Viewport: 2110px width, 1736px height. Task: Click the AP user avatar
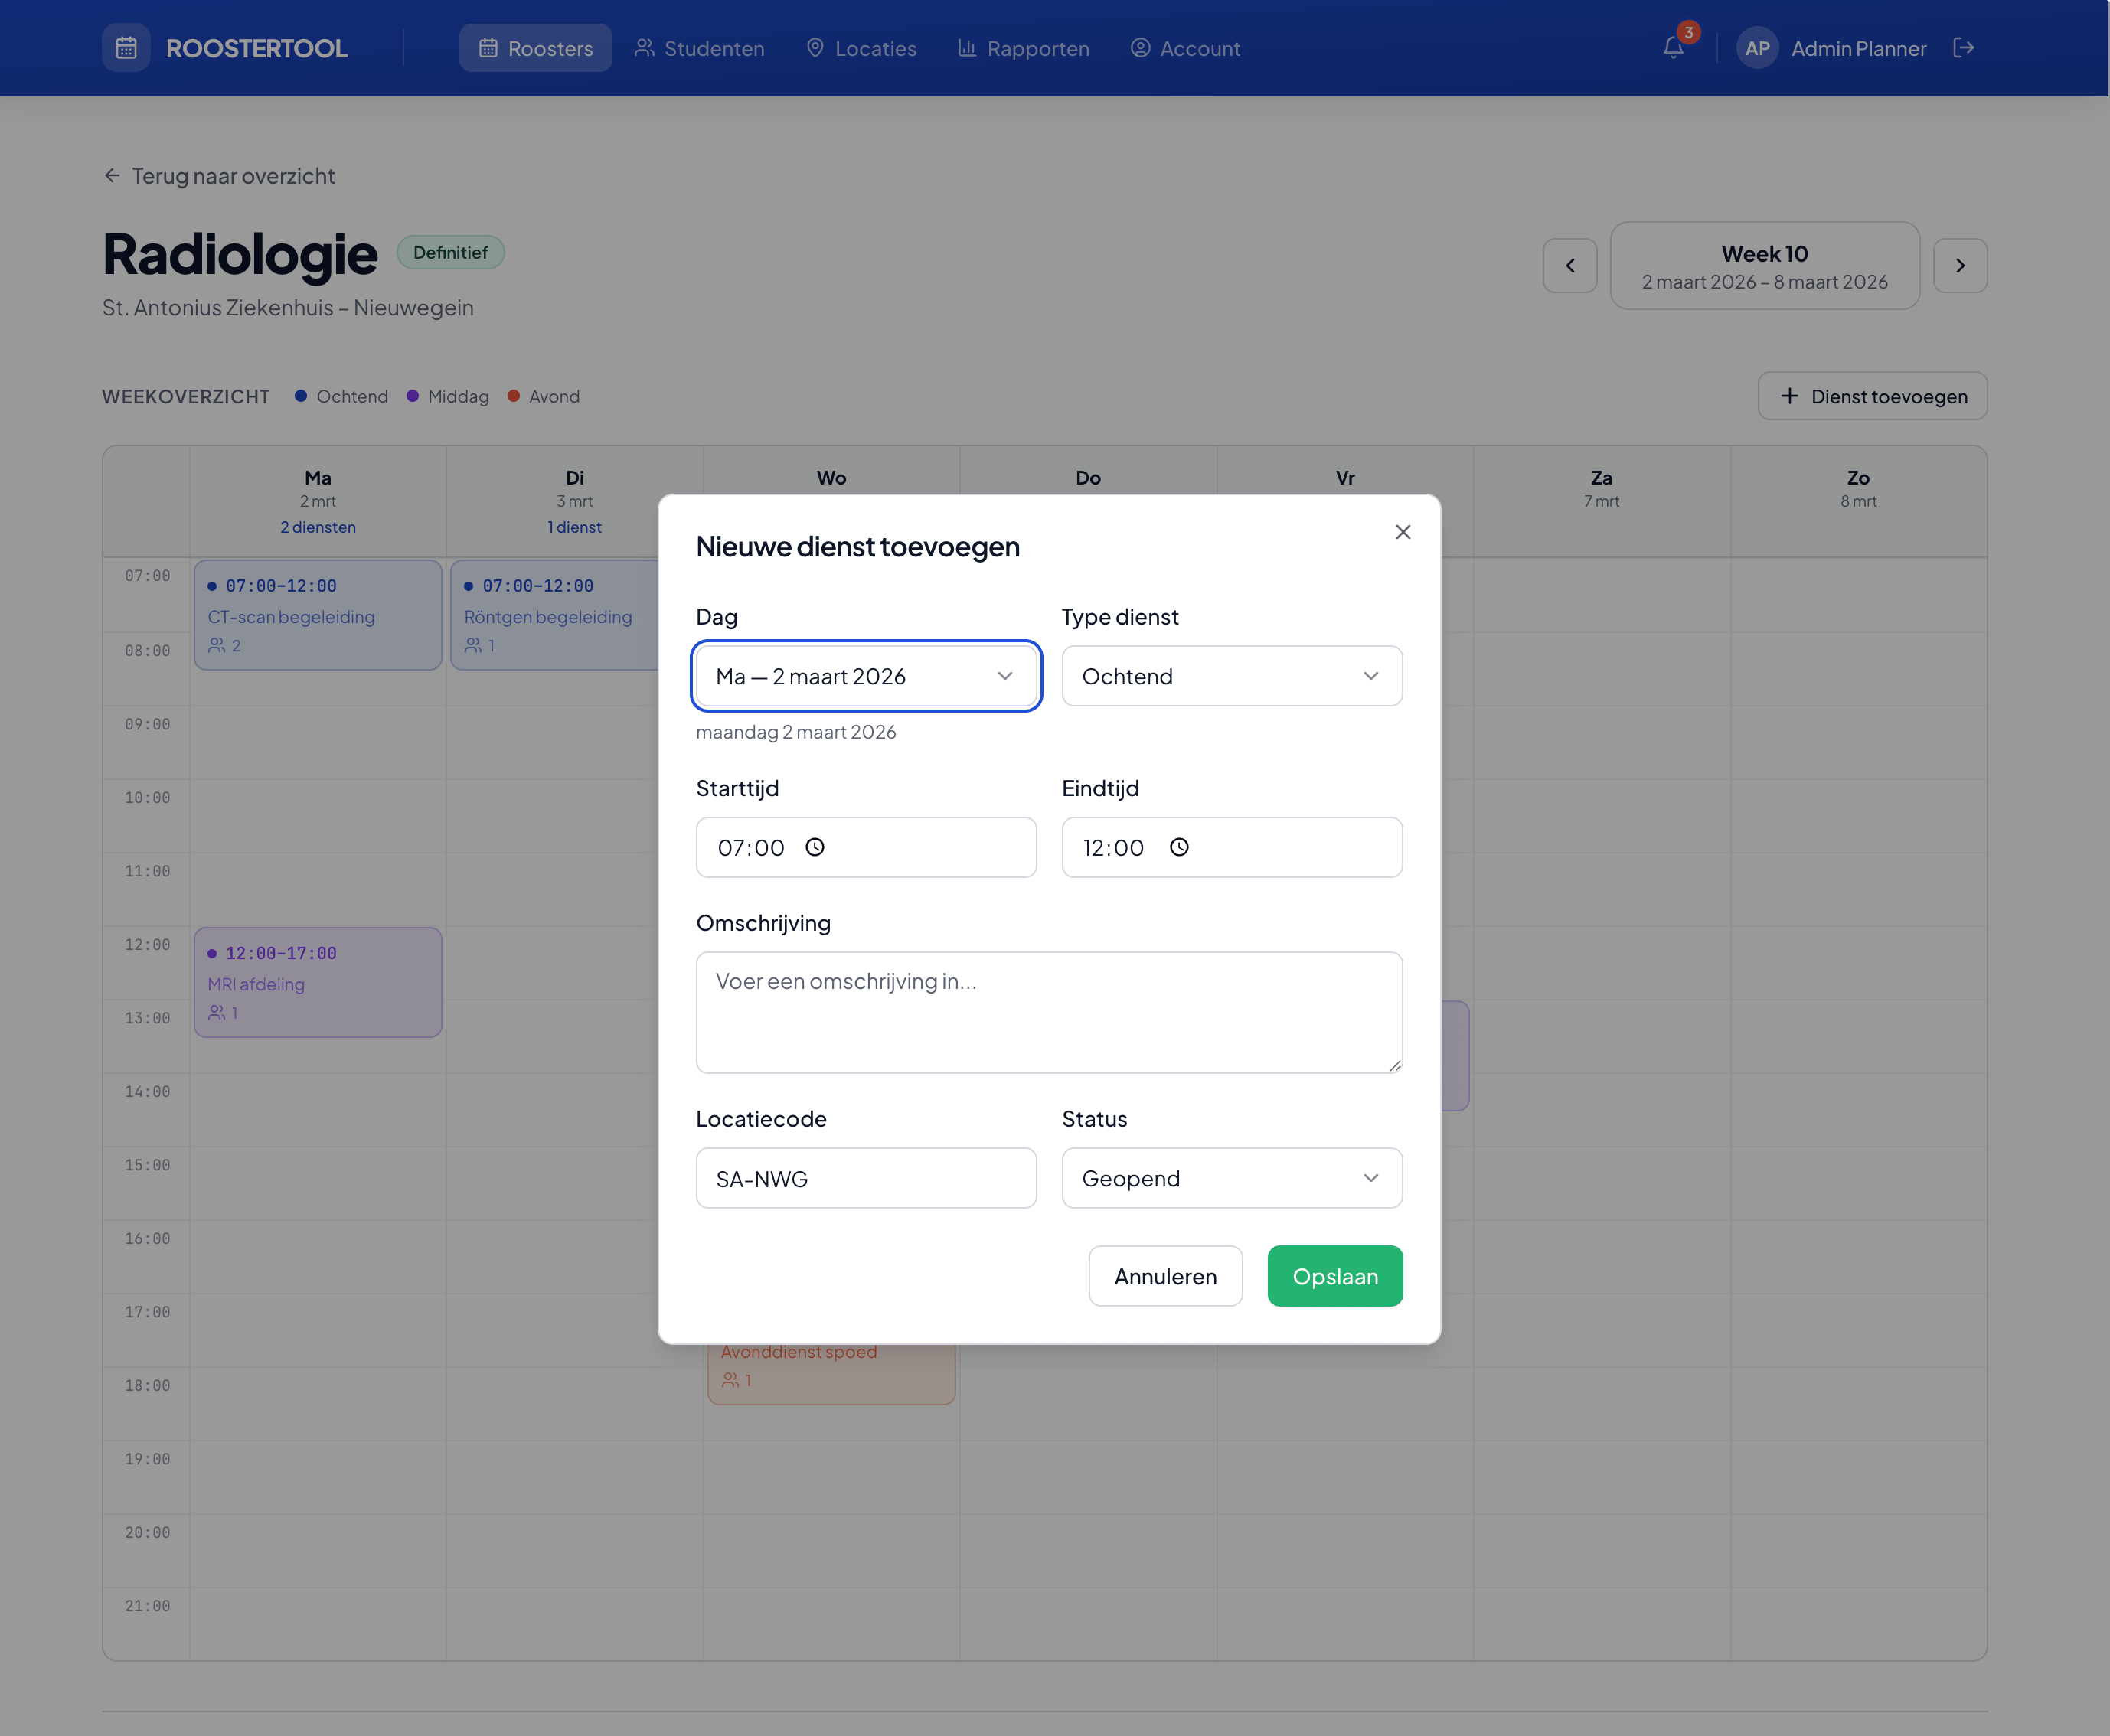click(x=1757, y=48)
